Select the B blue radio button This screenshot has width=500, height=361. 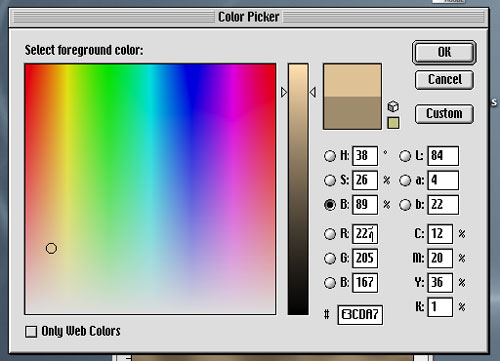330,283
